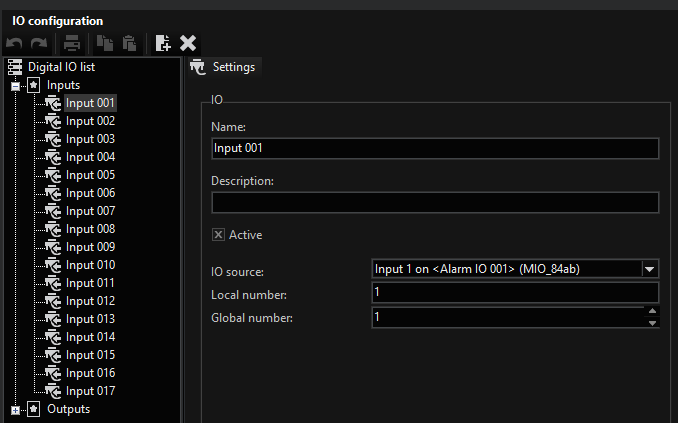Open the IO source dropdown

coord(650,269)
